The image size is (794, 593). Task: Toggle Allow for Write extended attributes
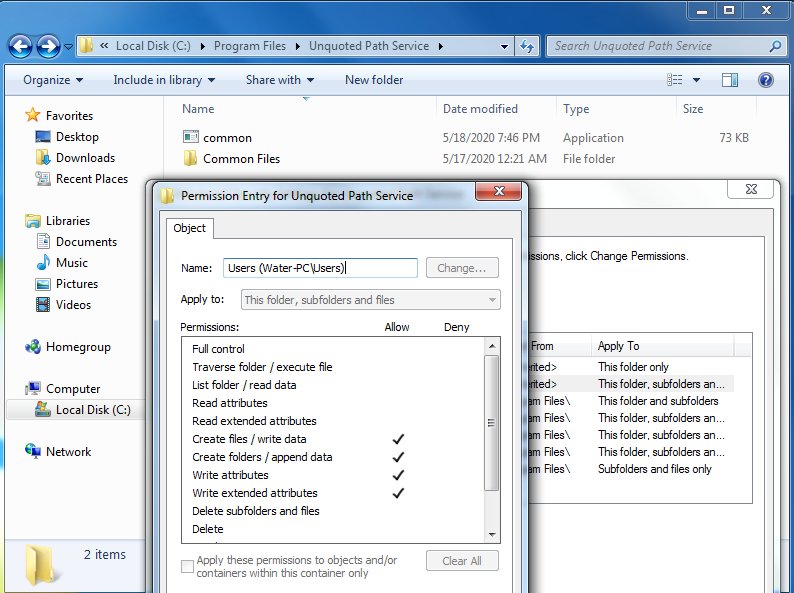click(x=398, y=493)
